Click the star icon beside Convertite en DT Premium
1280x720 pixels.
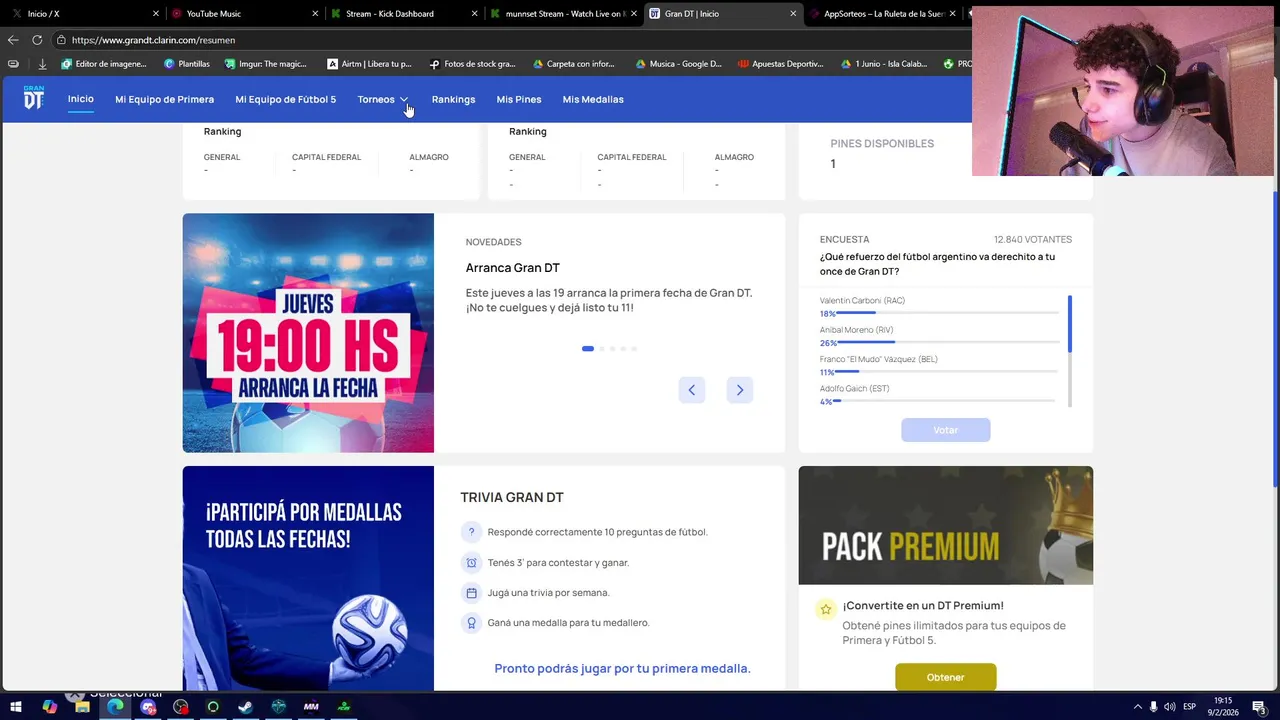click(x=825, y=609)
